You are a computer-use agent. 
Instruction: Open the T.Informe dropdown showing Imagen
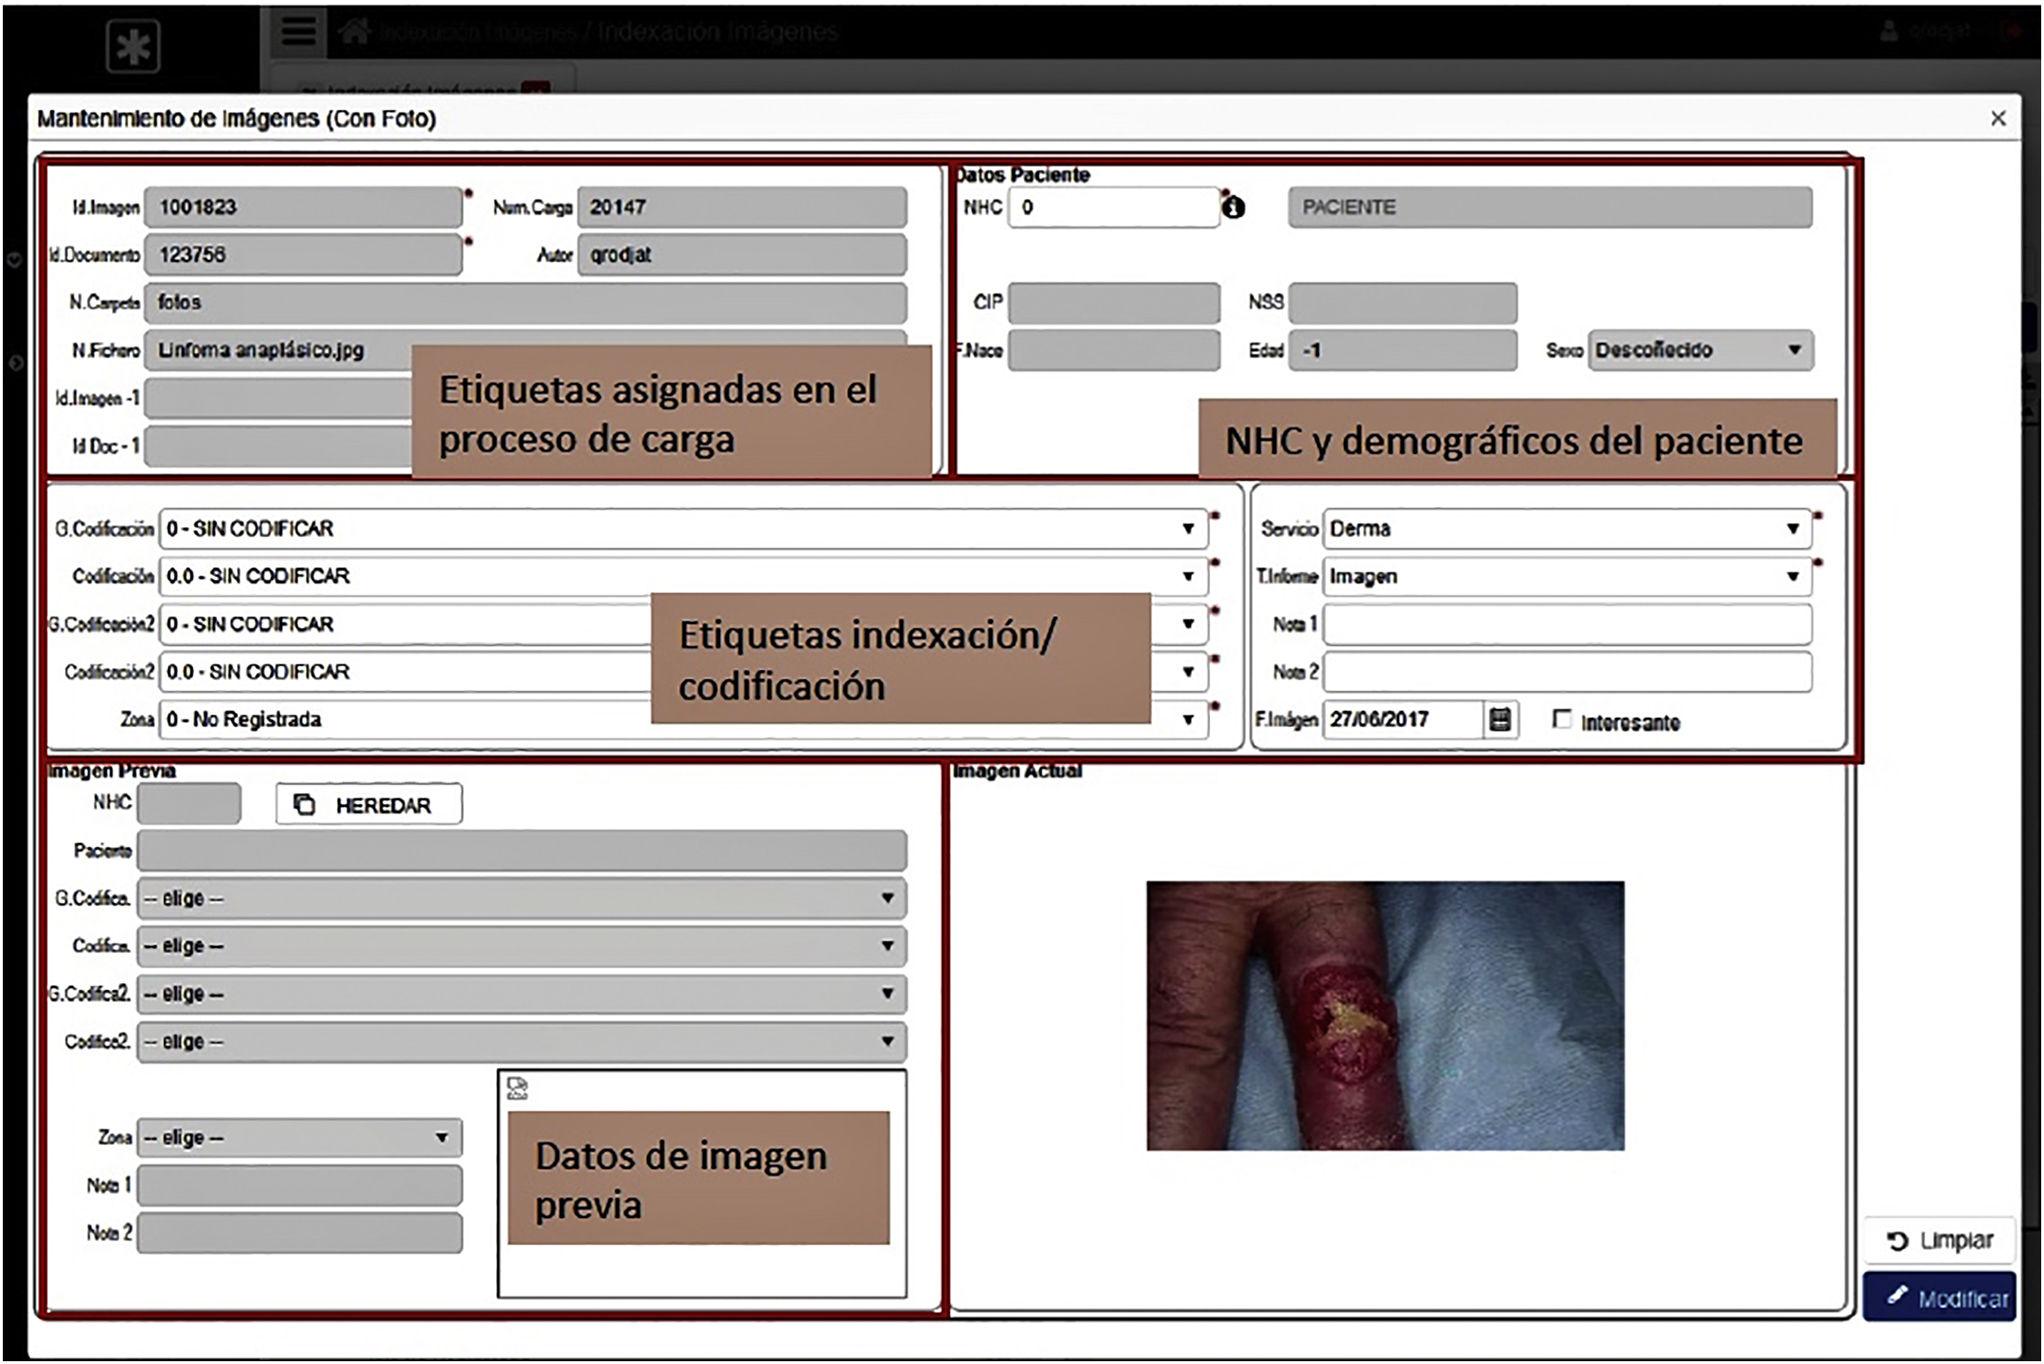click(x=1566, y=576)
